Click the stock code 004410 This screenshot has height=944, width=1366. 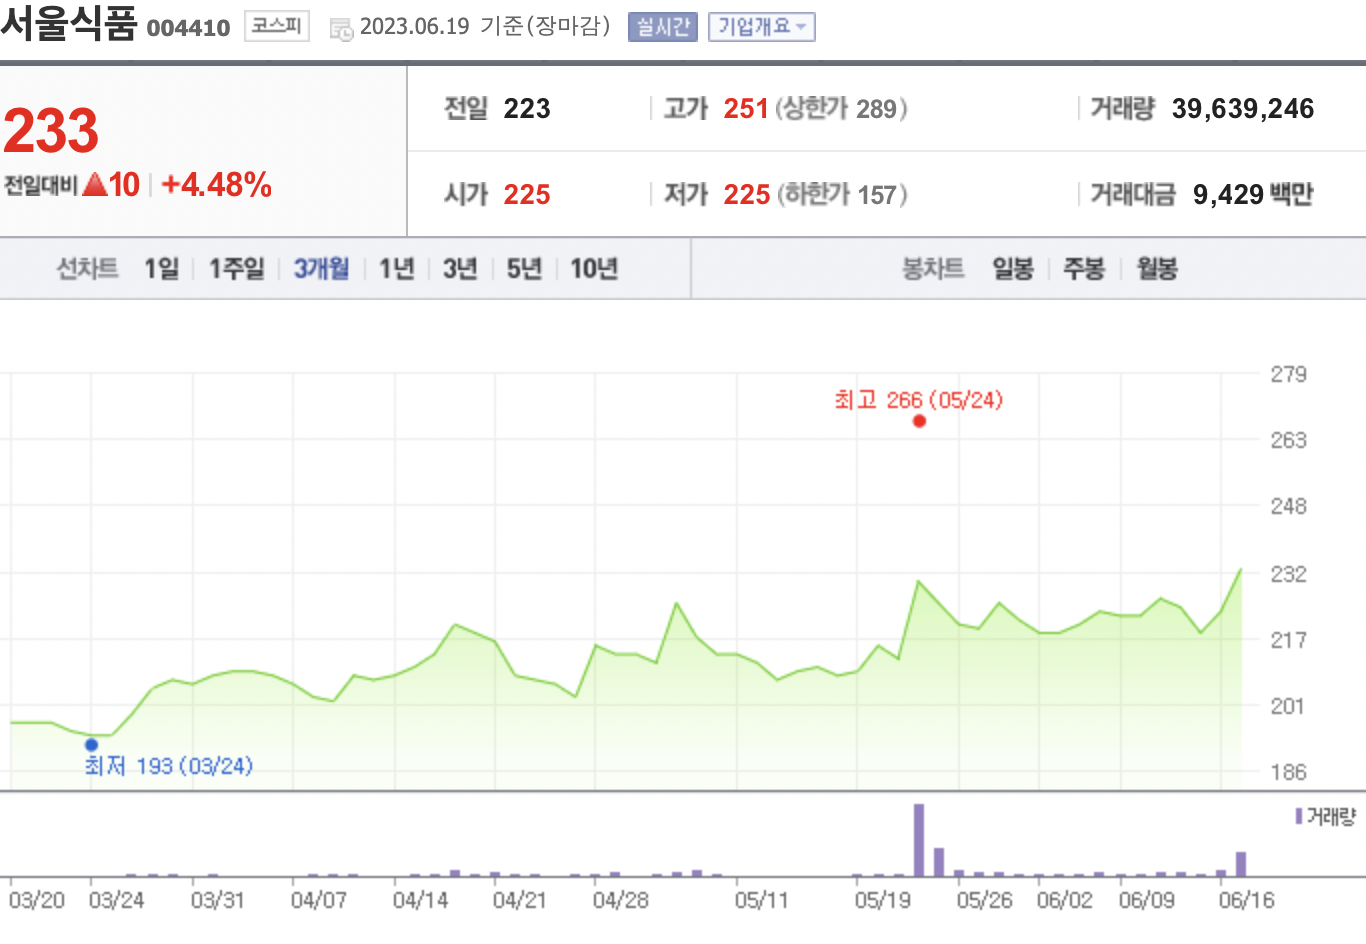coord(188,28)
